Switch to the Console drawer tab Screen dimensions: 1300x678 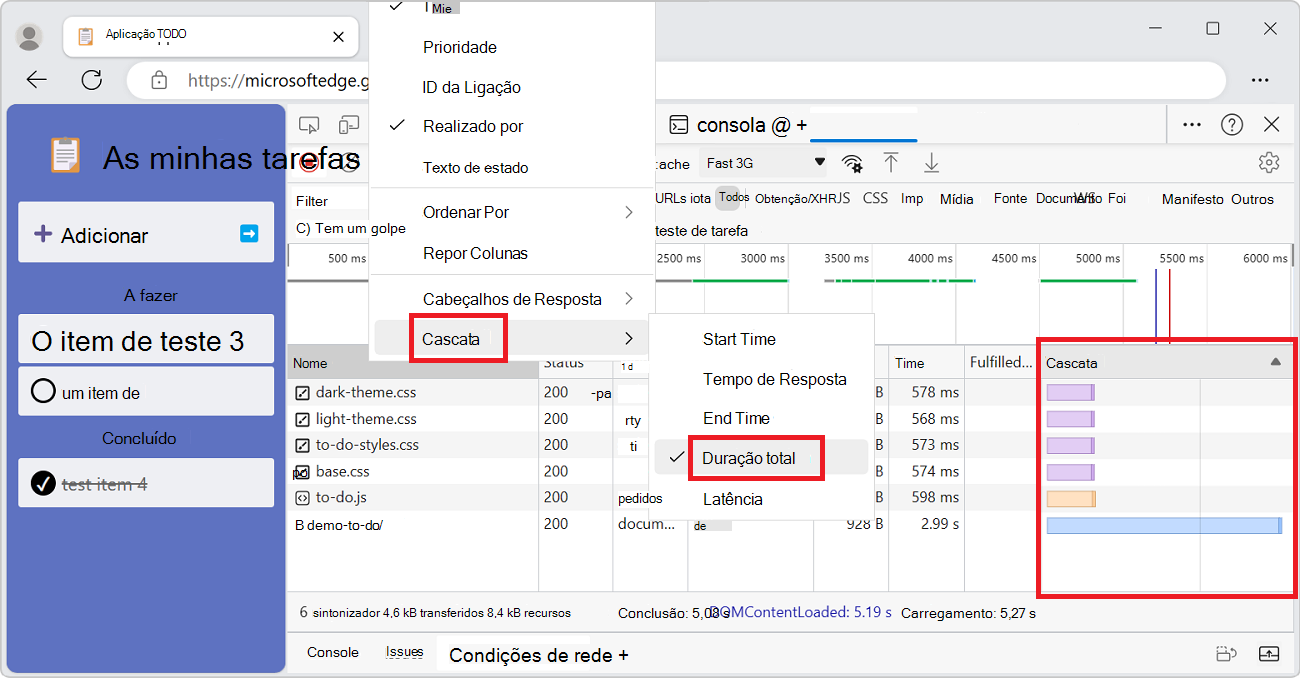pos(332,651)
